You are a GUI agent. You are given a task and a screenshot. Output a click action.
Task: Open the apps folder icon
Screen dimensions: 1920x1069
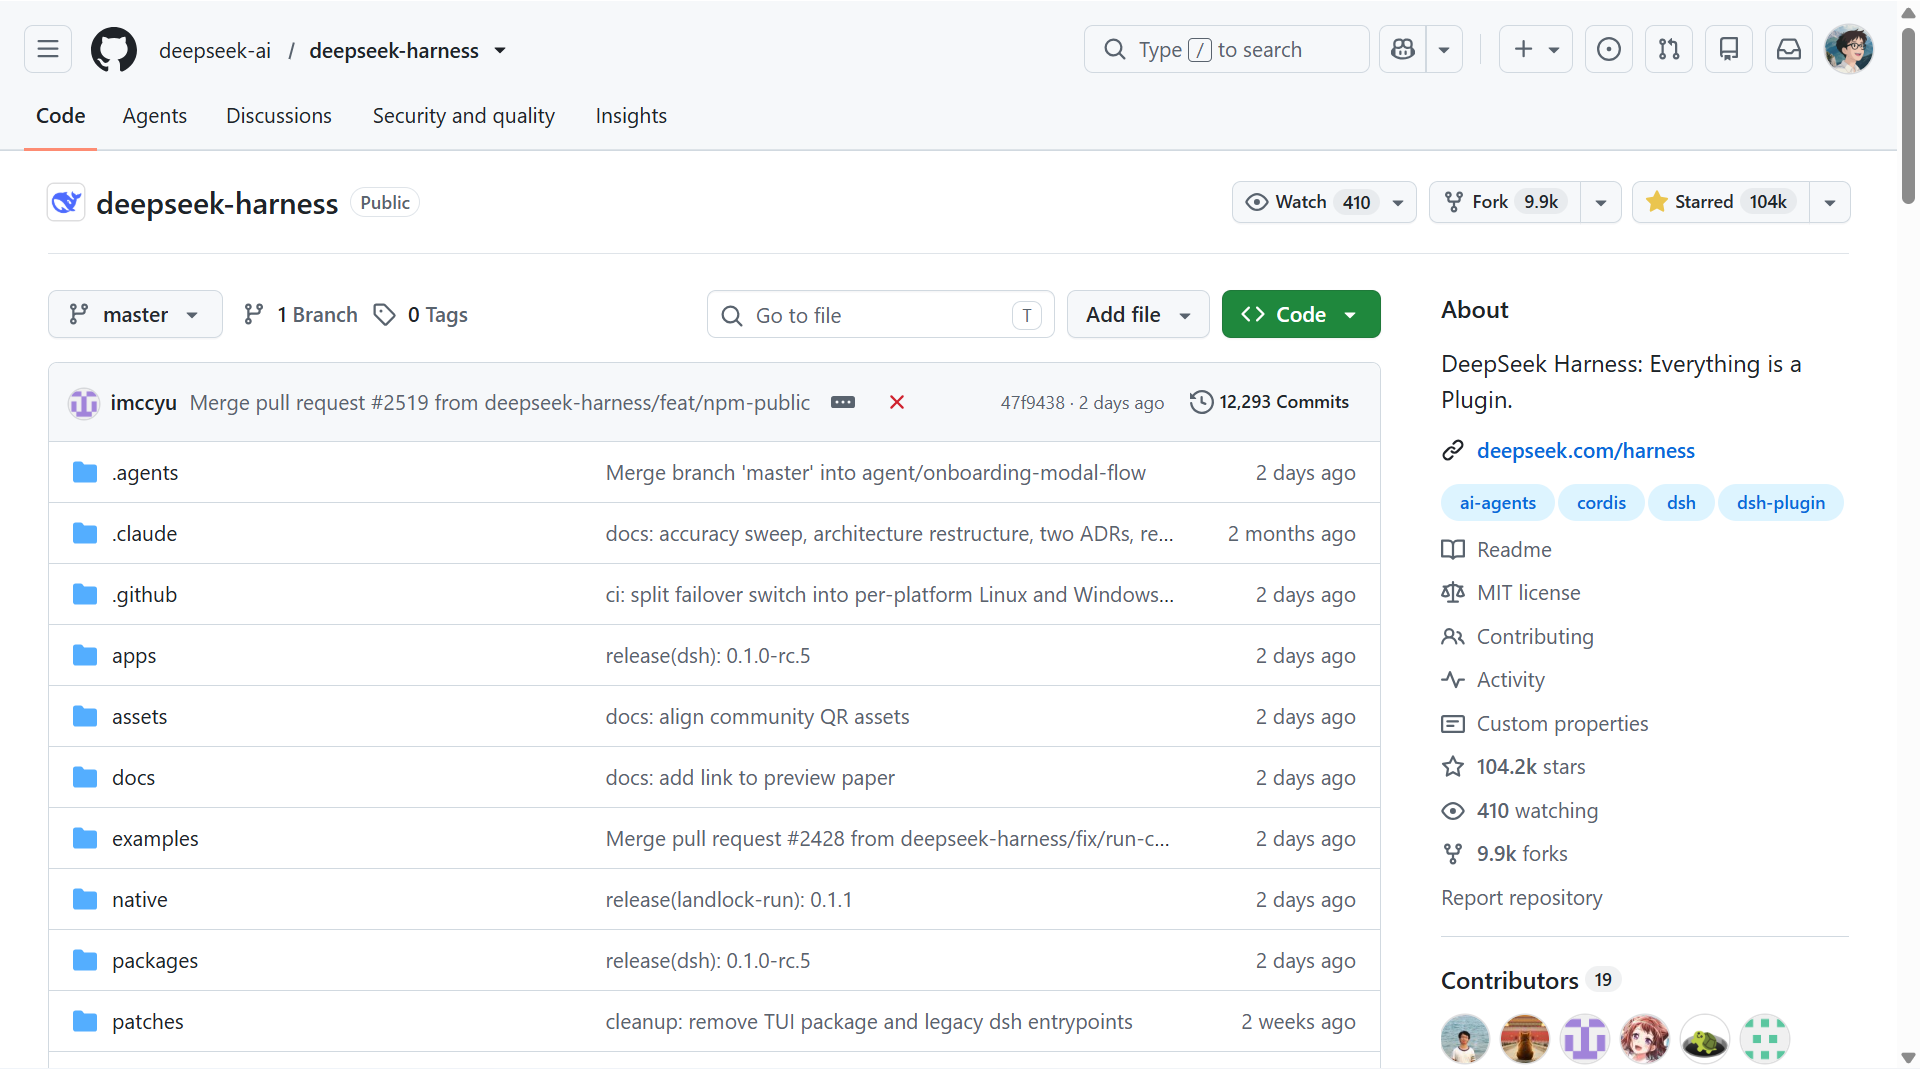pos(85,655)
